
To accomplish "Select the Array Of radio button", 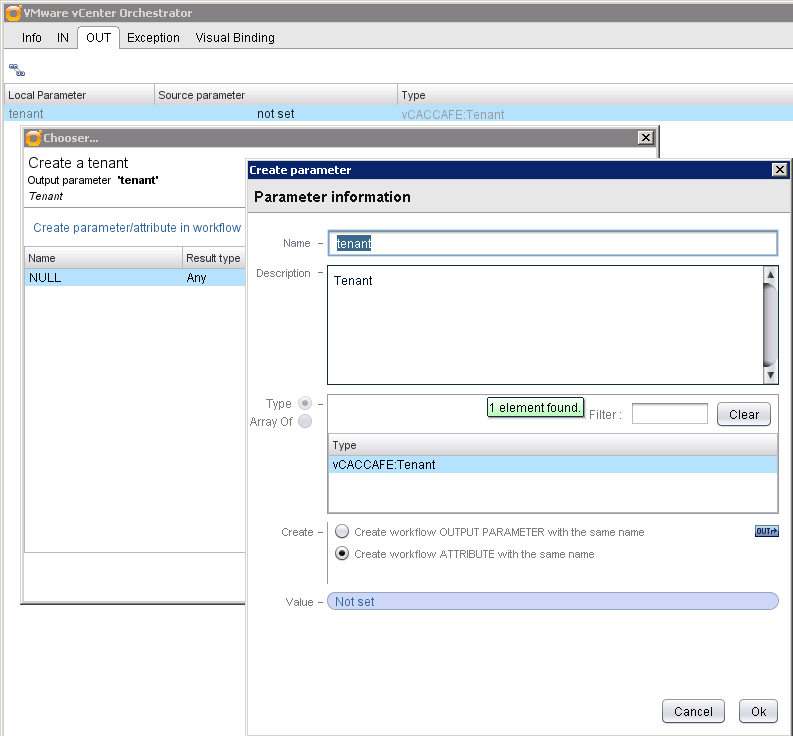I will click(x=305, y=421).
